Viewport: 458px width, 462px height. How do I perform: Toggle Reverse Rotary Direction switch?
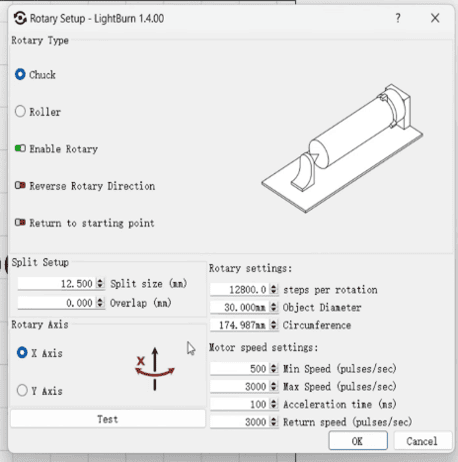click(x=20, y=185)
